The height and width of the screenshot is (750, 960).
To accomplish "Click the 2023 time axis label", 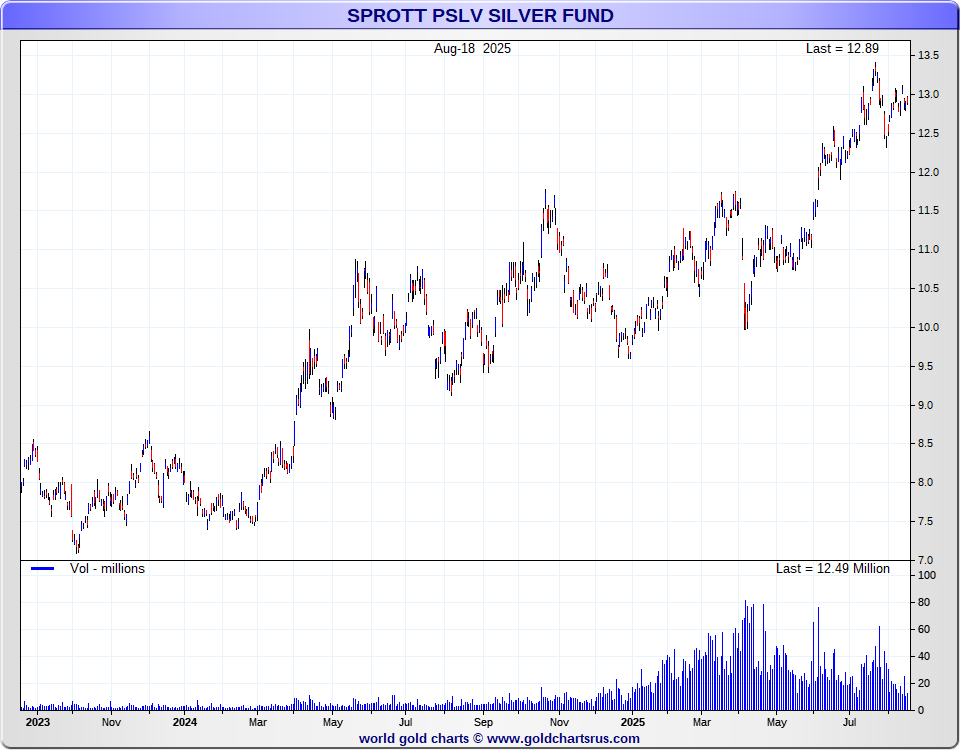I will (37, 722).
